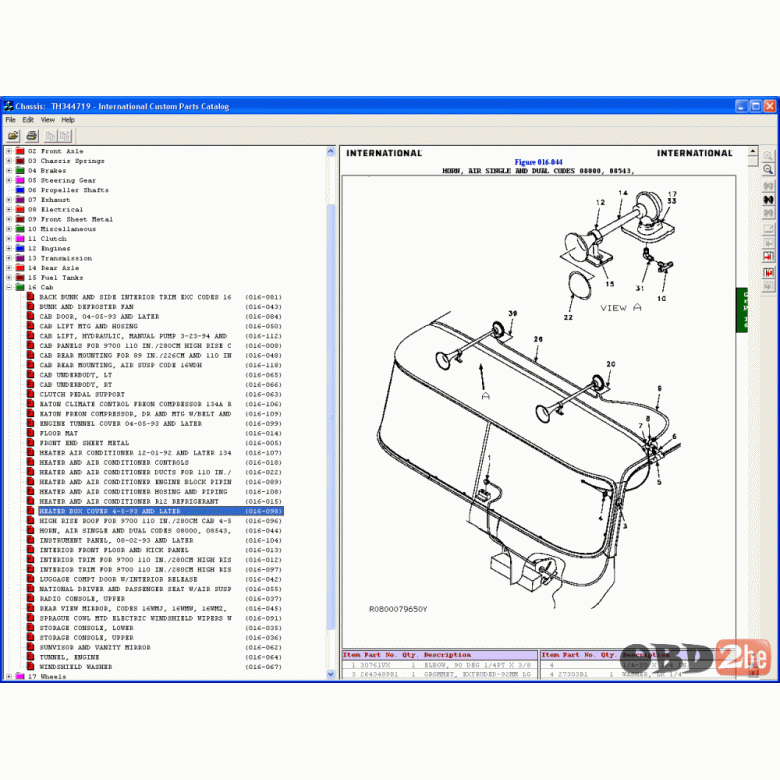Click the grayed arrow icon below red left-arrow

(768, 286)
